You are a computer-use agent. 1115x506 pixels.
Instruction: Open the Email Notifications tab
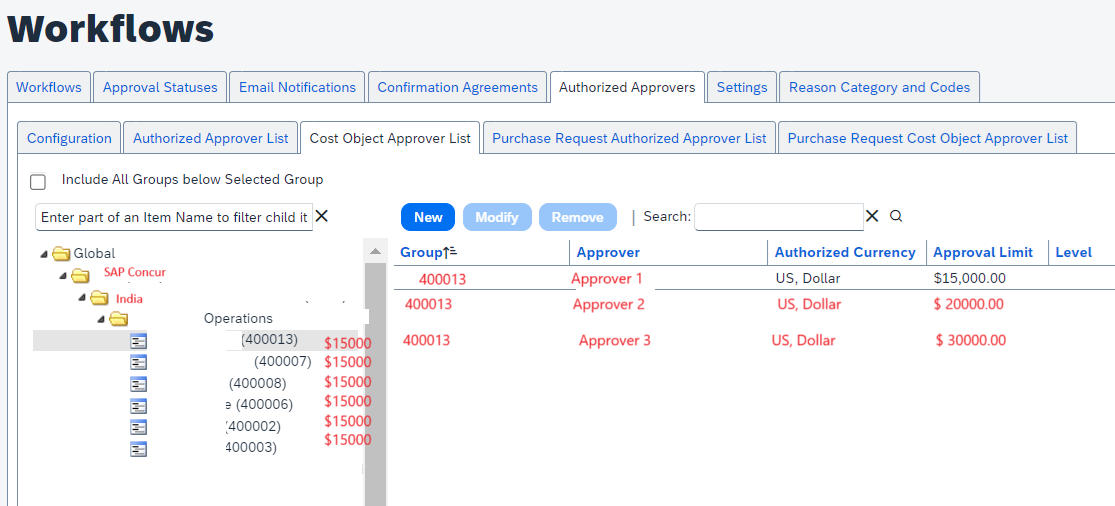[x=297, y=87]
